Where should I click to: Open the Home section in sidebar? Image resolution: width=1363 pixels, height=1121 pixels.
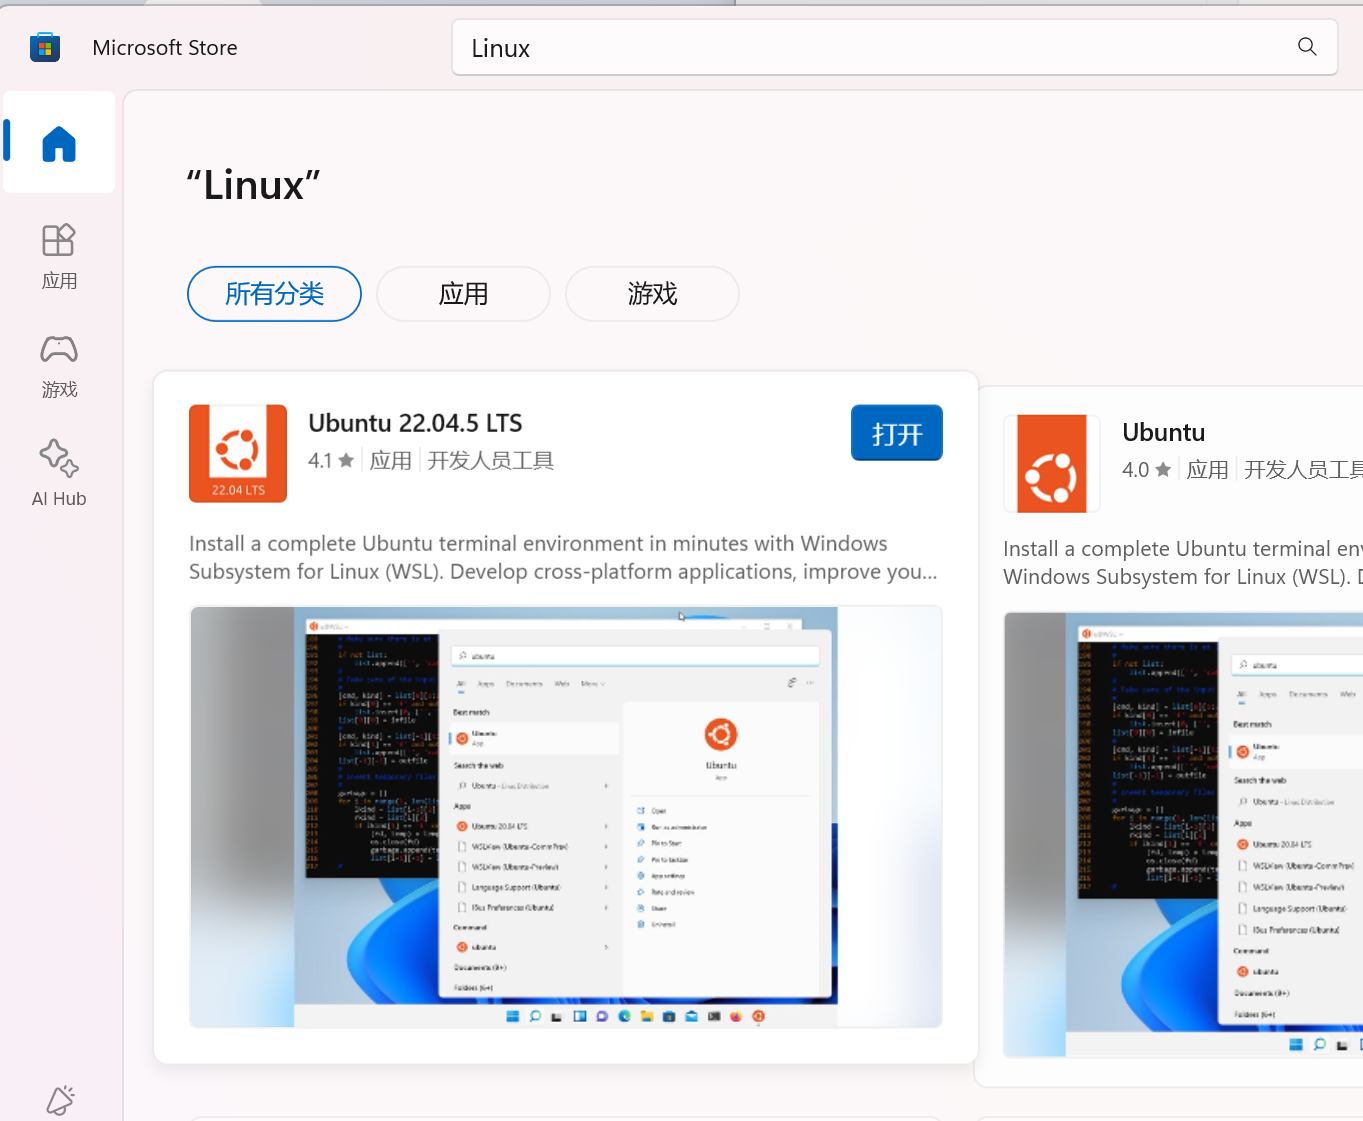point(59,143)
